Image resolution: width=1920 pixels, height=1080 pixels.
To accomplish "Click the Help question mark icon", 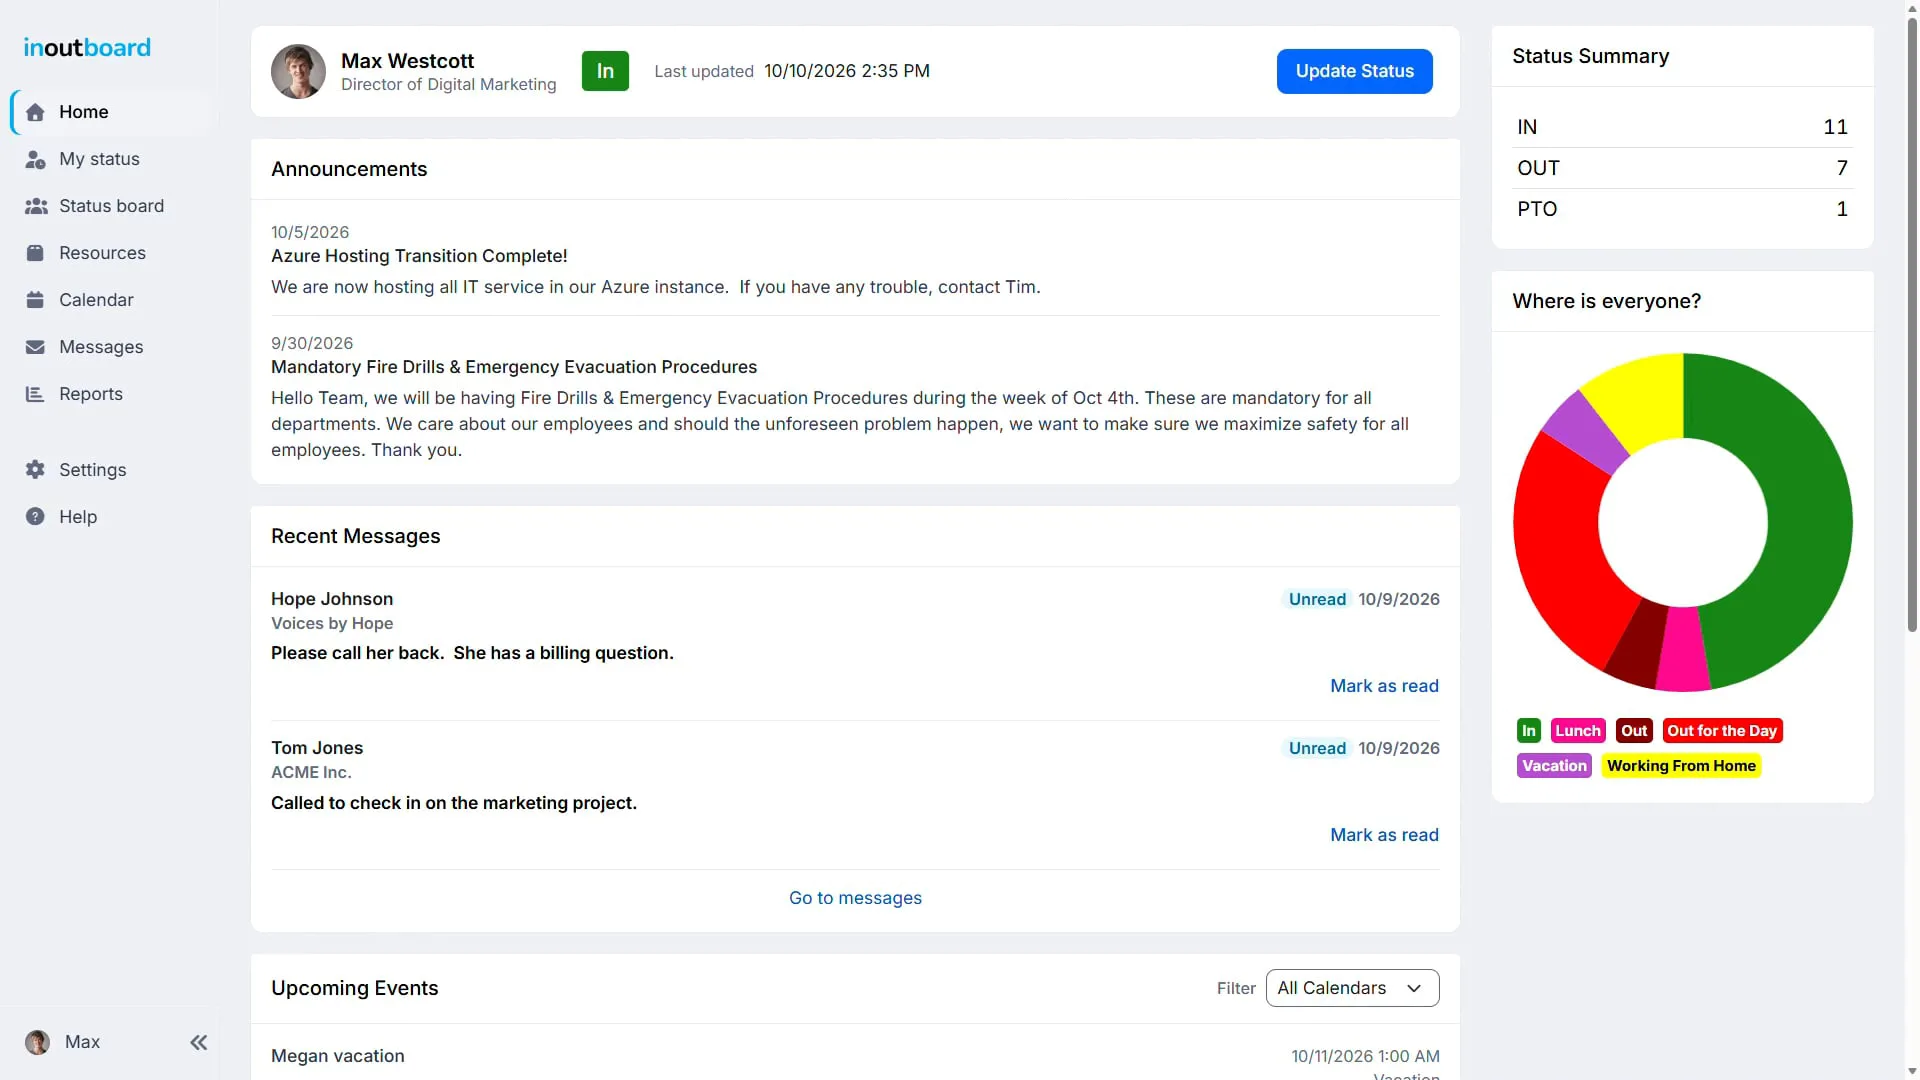I will click(x=35, y=517).
